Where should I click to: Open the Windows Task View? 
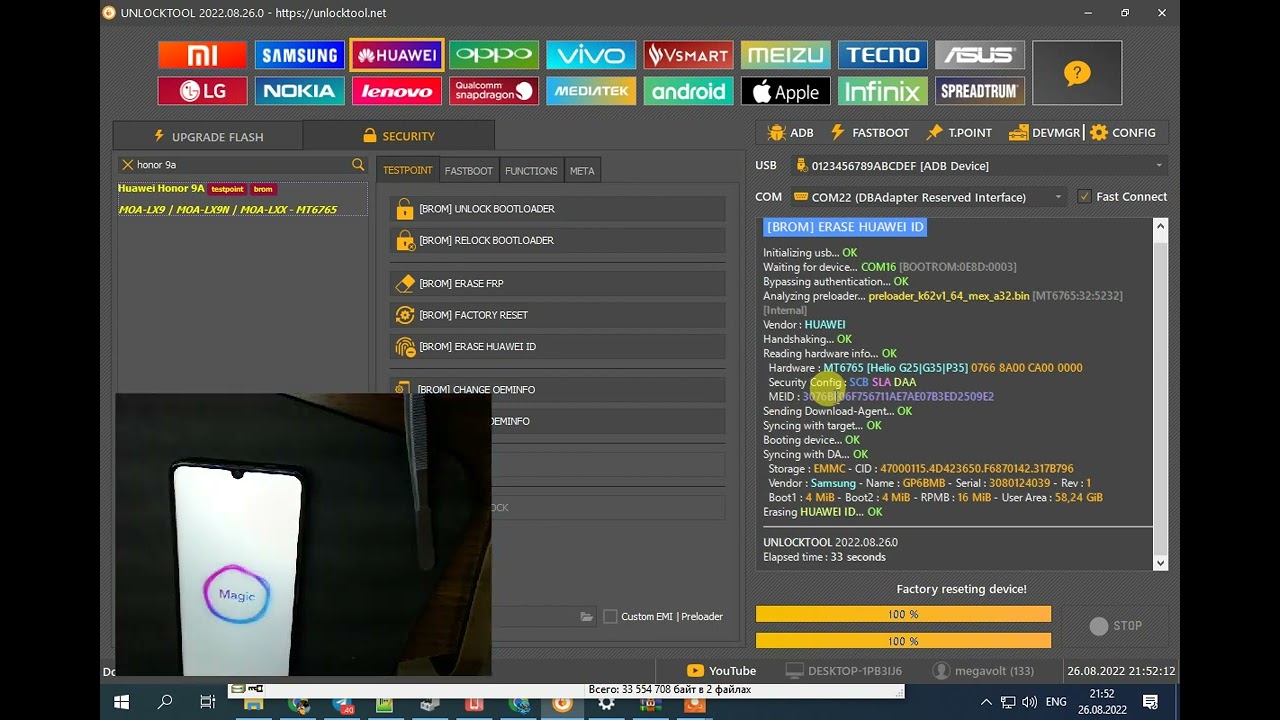pyautogui.click(x=207, y=702)
